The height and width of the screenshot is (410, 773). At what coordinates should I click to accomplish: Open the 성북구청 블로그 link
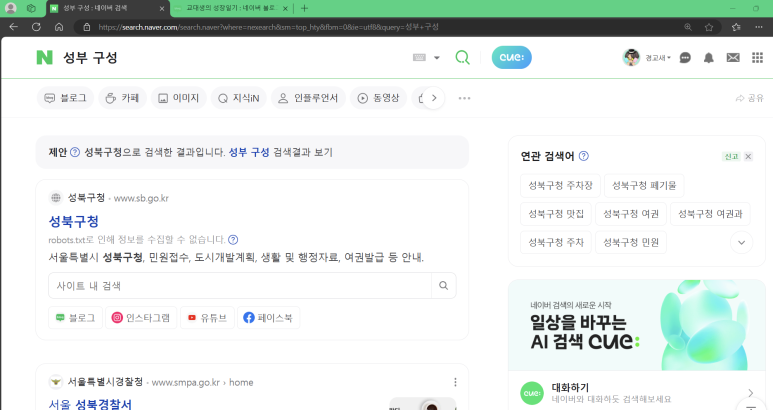tap(75, 318)
